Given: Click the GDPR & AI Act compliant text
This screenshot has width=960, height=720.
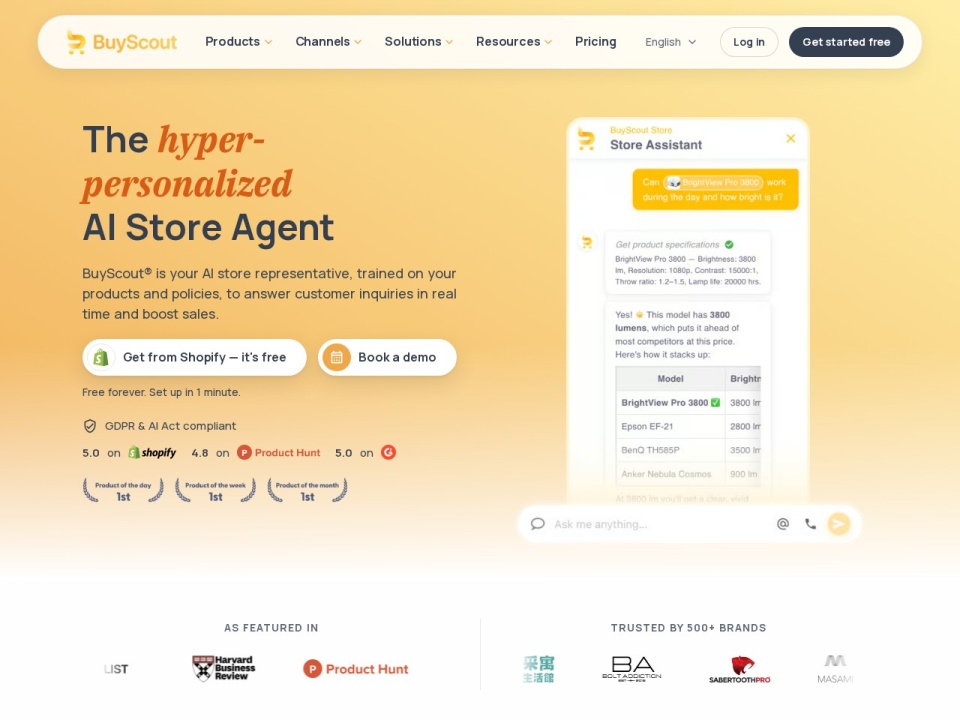Looking at the screenshot, I should click(x=170, y=426).
